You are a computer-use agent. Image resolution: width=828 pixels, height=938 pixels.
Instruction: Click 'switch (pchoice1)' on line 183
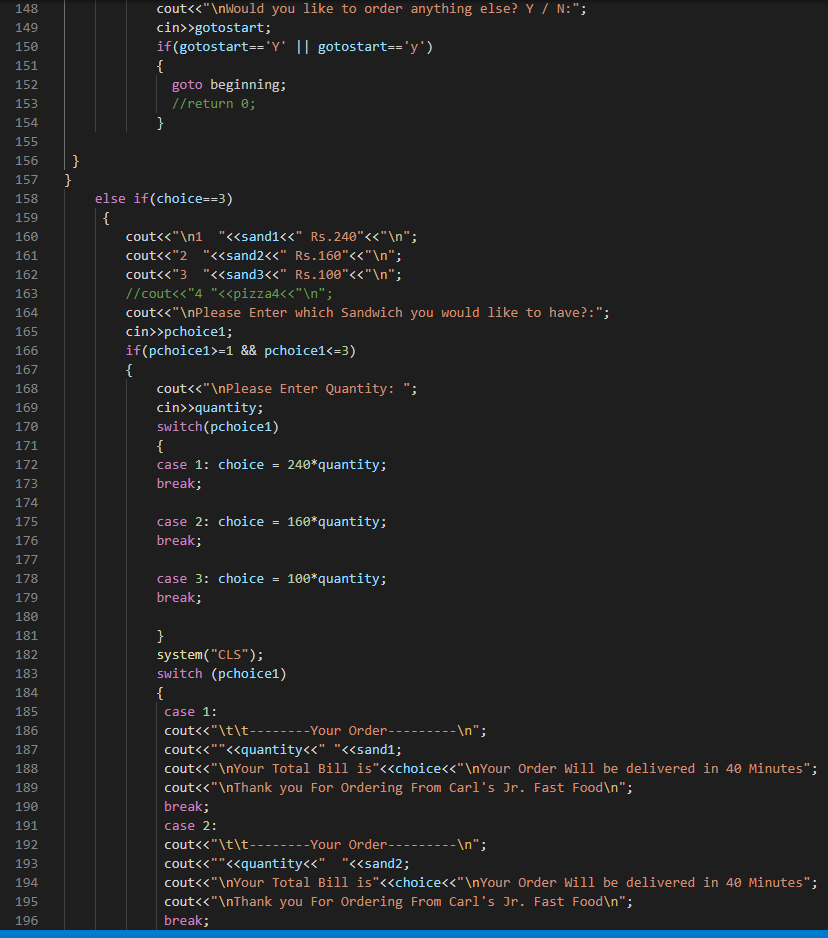coord(221,674)
